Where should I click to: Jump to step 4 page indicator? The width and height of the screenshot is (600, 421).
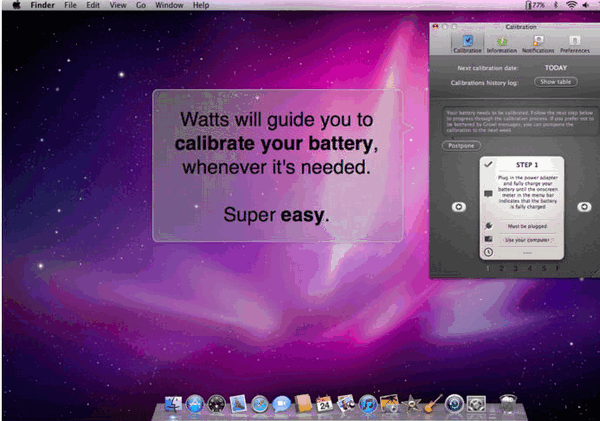(530, 268)
